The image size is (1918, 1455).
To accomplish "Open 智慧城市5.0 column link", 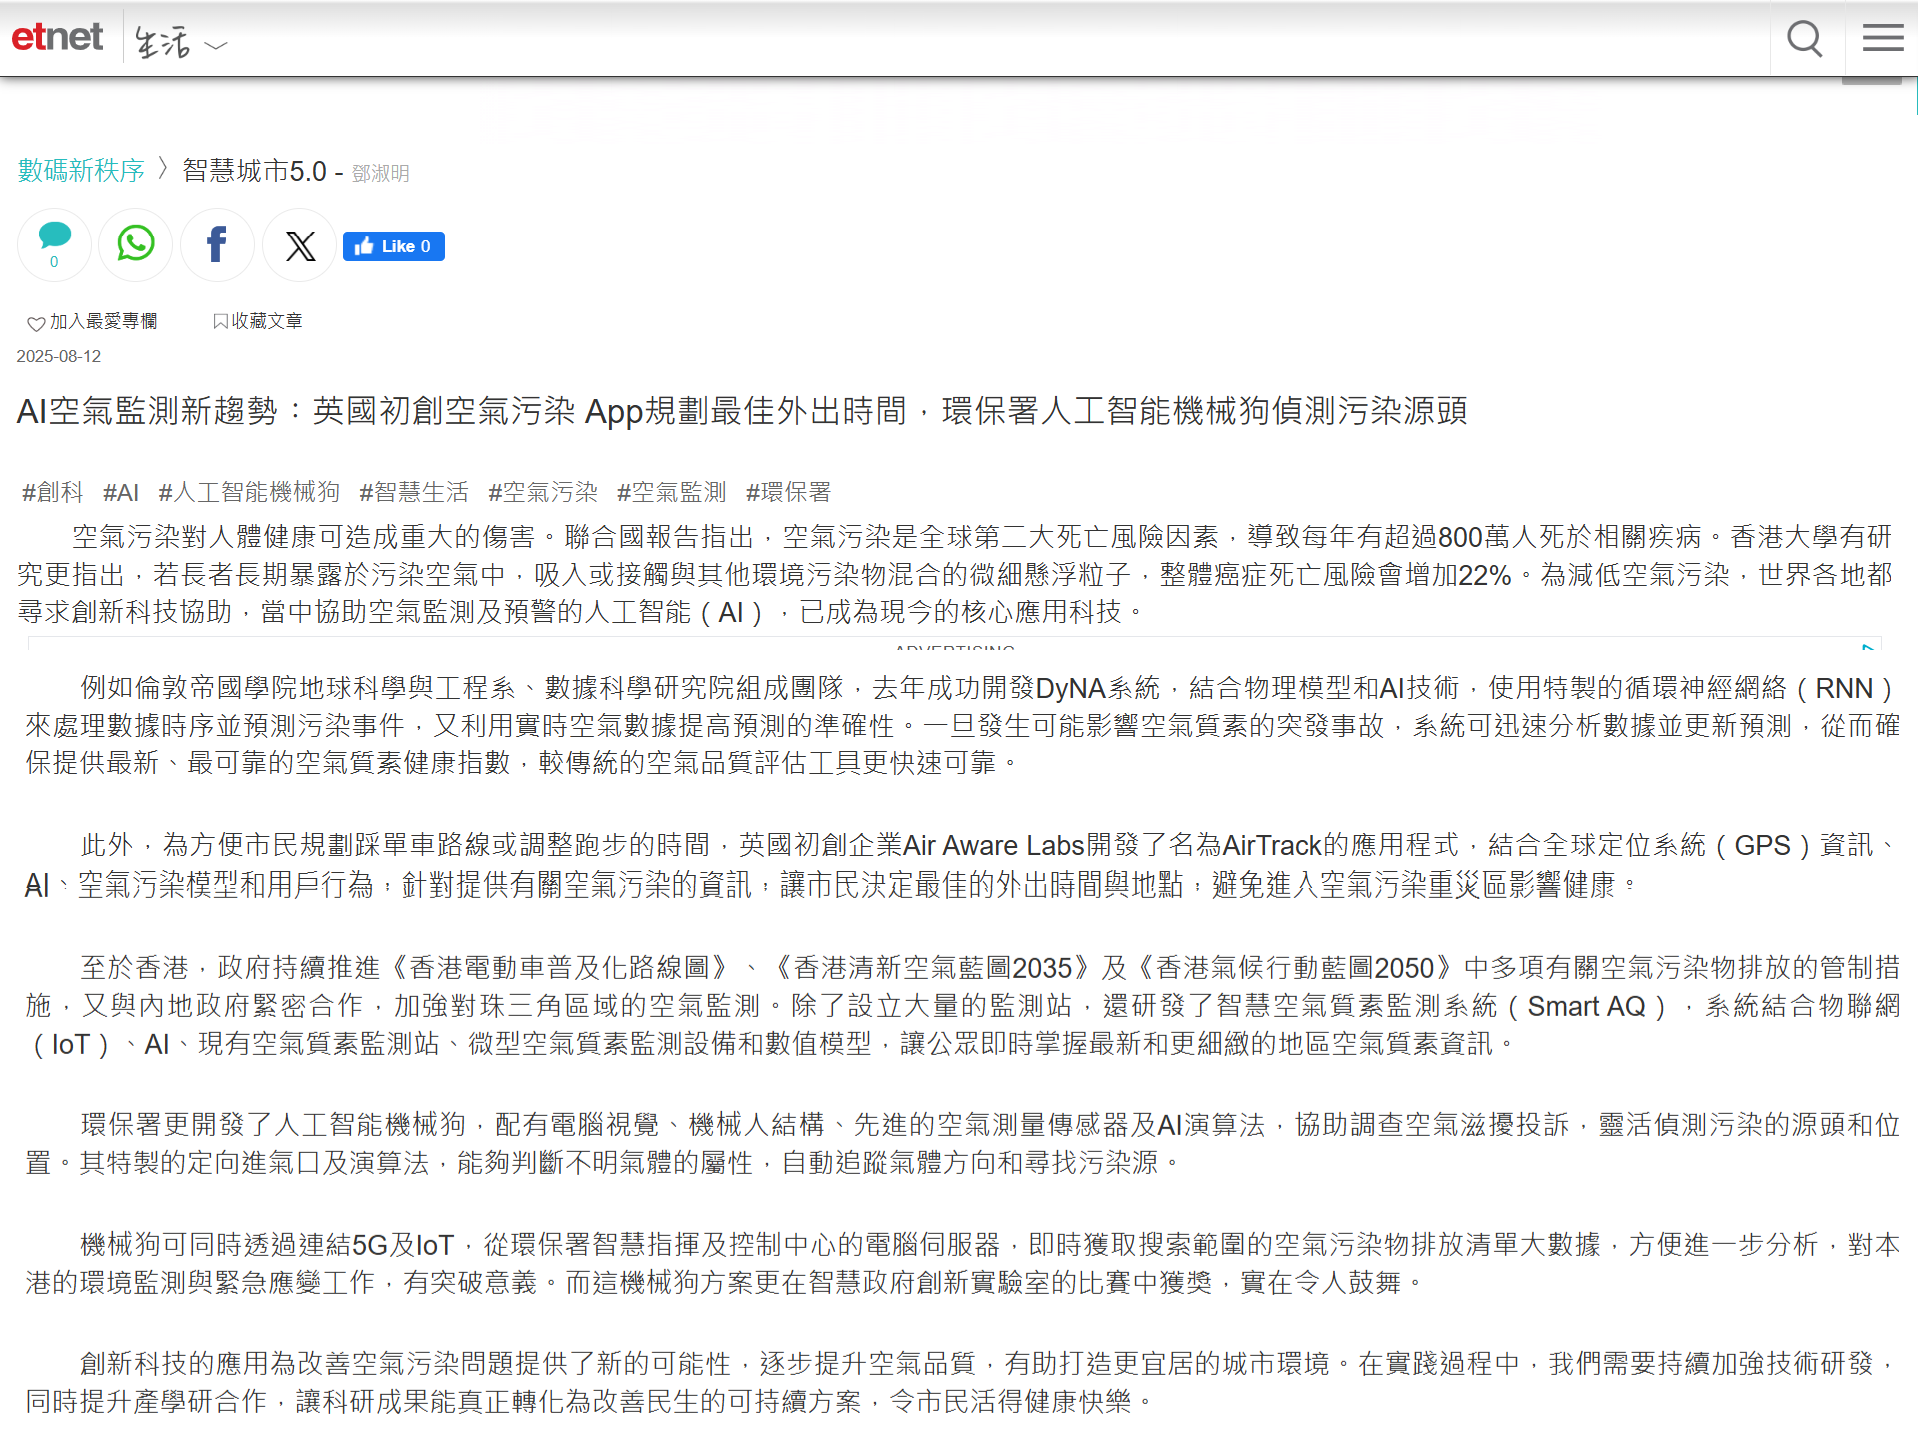I will [254, 171].
